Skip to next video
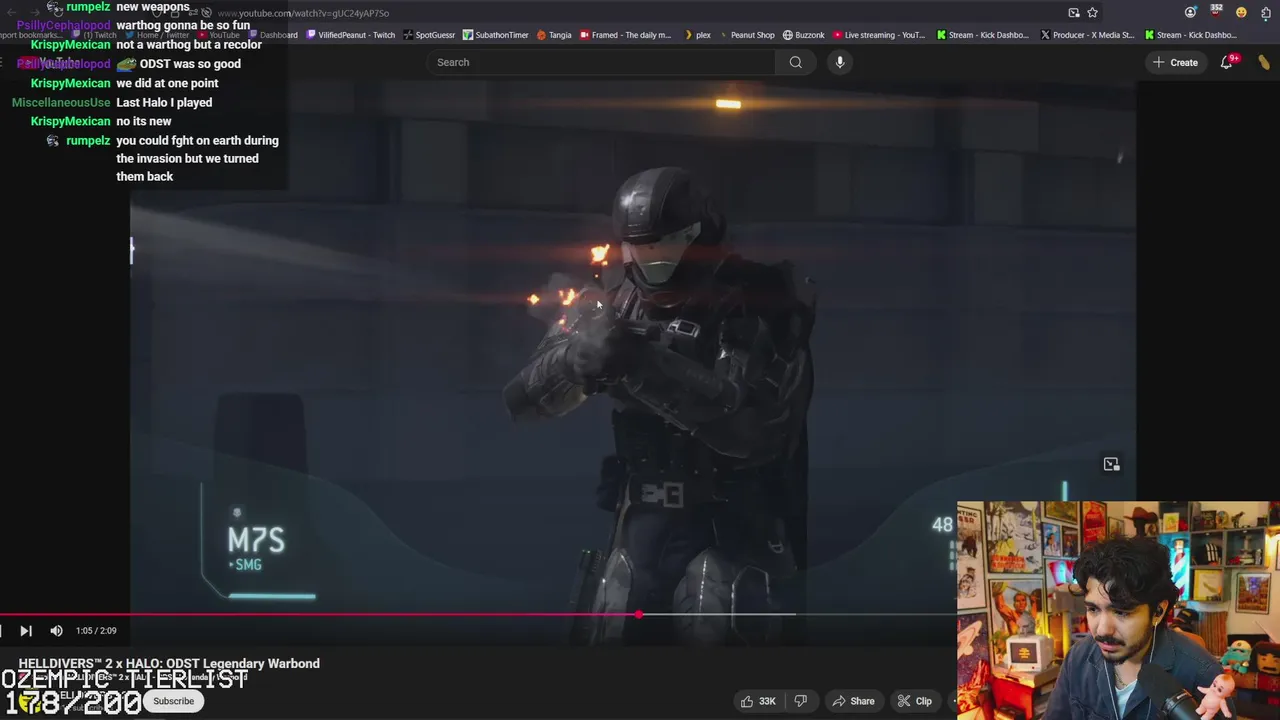Viewport: 1280px width, 720px height. click(x=25, y=631)
